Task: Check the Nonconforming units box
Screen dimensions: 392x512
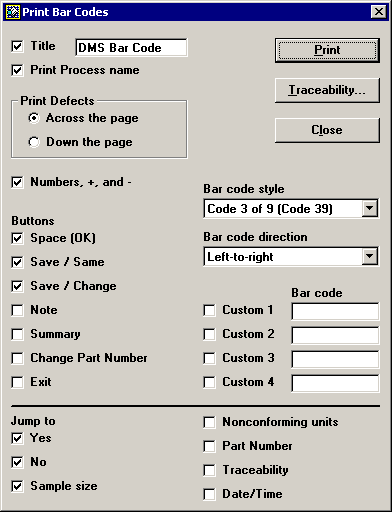Action: click(x=209, y=422)
